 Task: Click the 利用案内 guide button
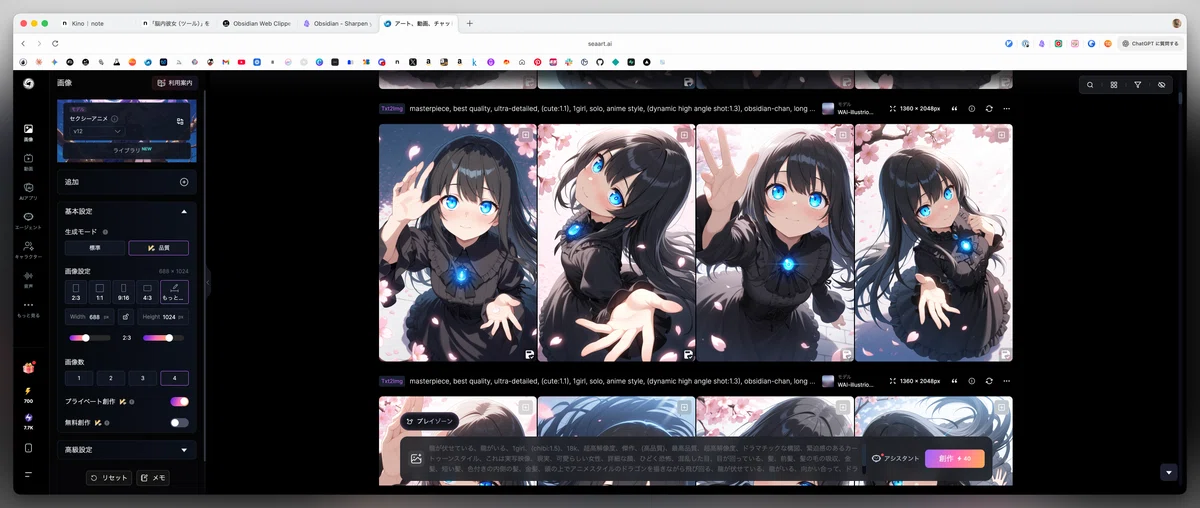tap(174, 83)
